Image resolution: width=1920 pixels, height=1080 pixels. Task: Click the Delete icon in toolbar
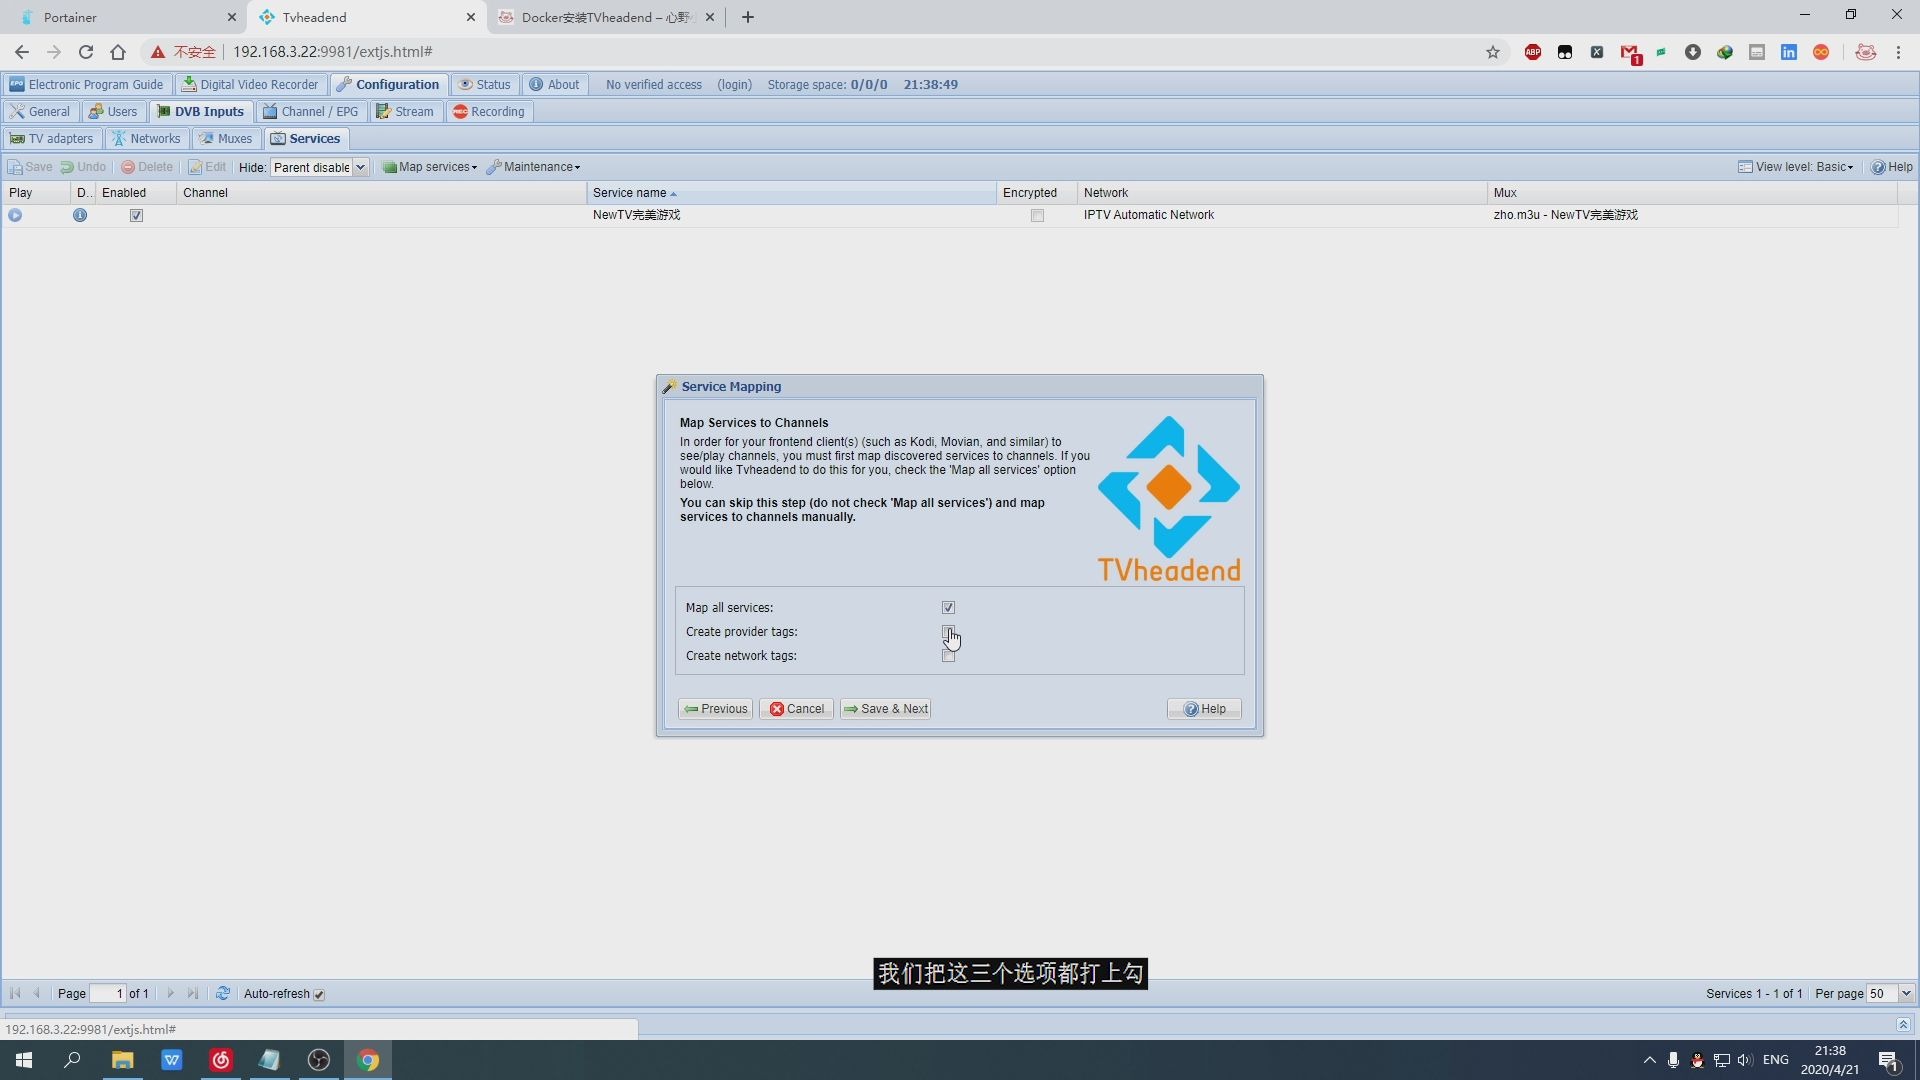pyautogui.click(x=146, y=167)
